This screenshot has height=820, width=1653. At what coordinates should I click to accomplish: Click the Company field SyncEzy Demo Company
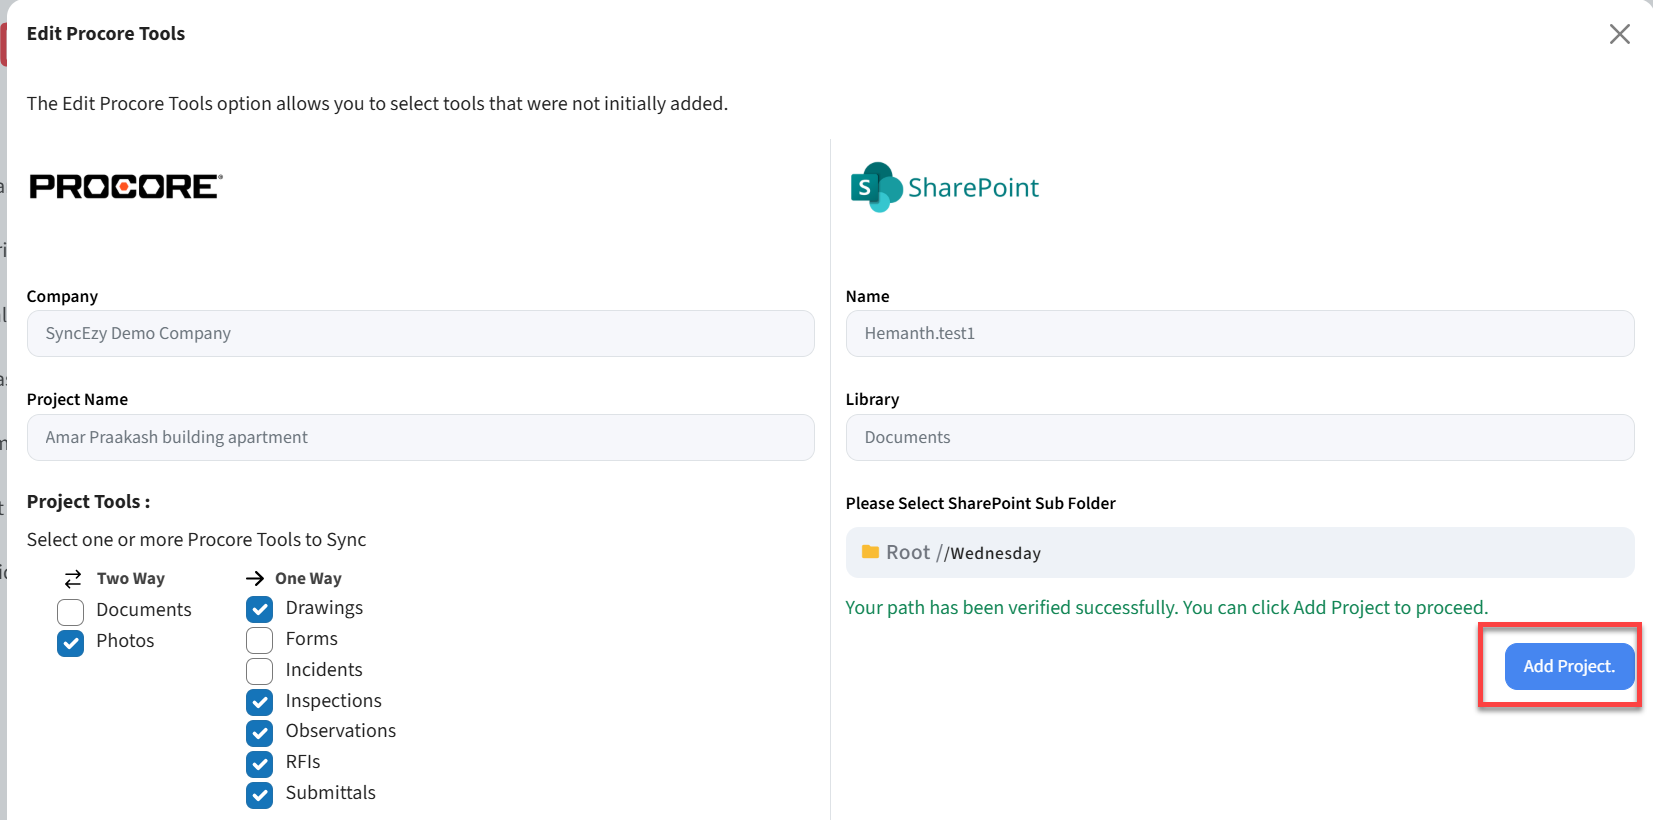[x=420, y=334]
